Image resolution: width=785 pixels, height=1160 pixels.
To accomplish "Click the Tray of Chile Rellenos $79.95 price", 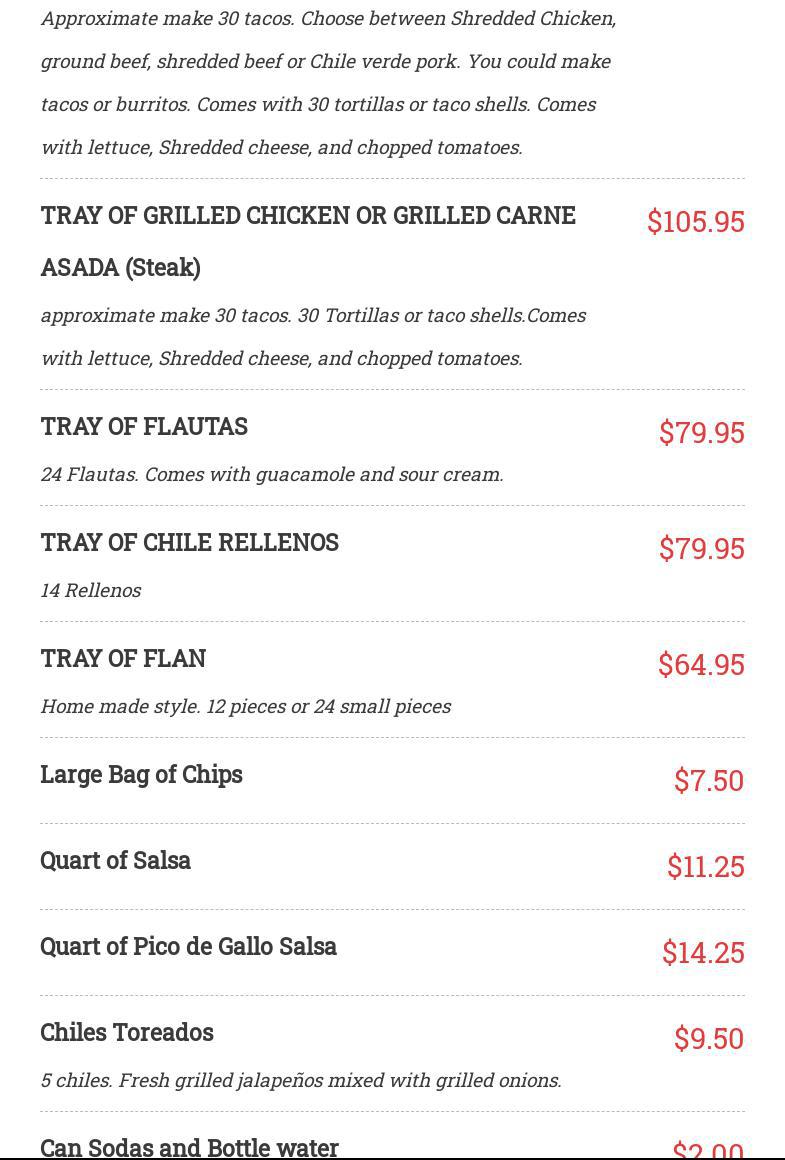I will pyautogui.click(x=701, y=548).
